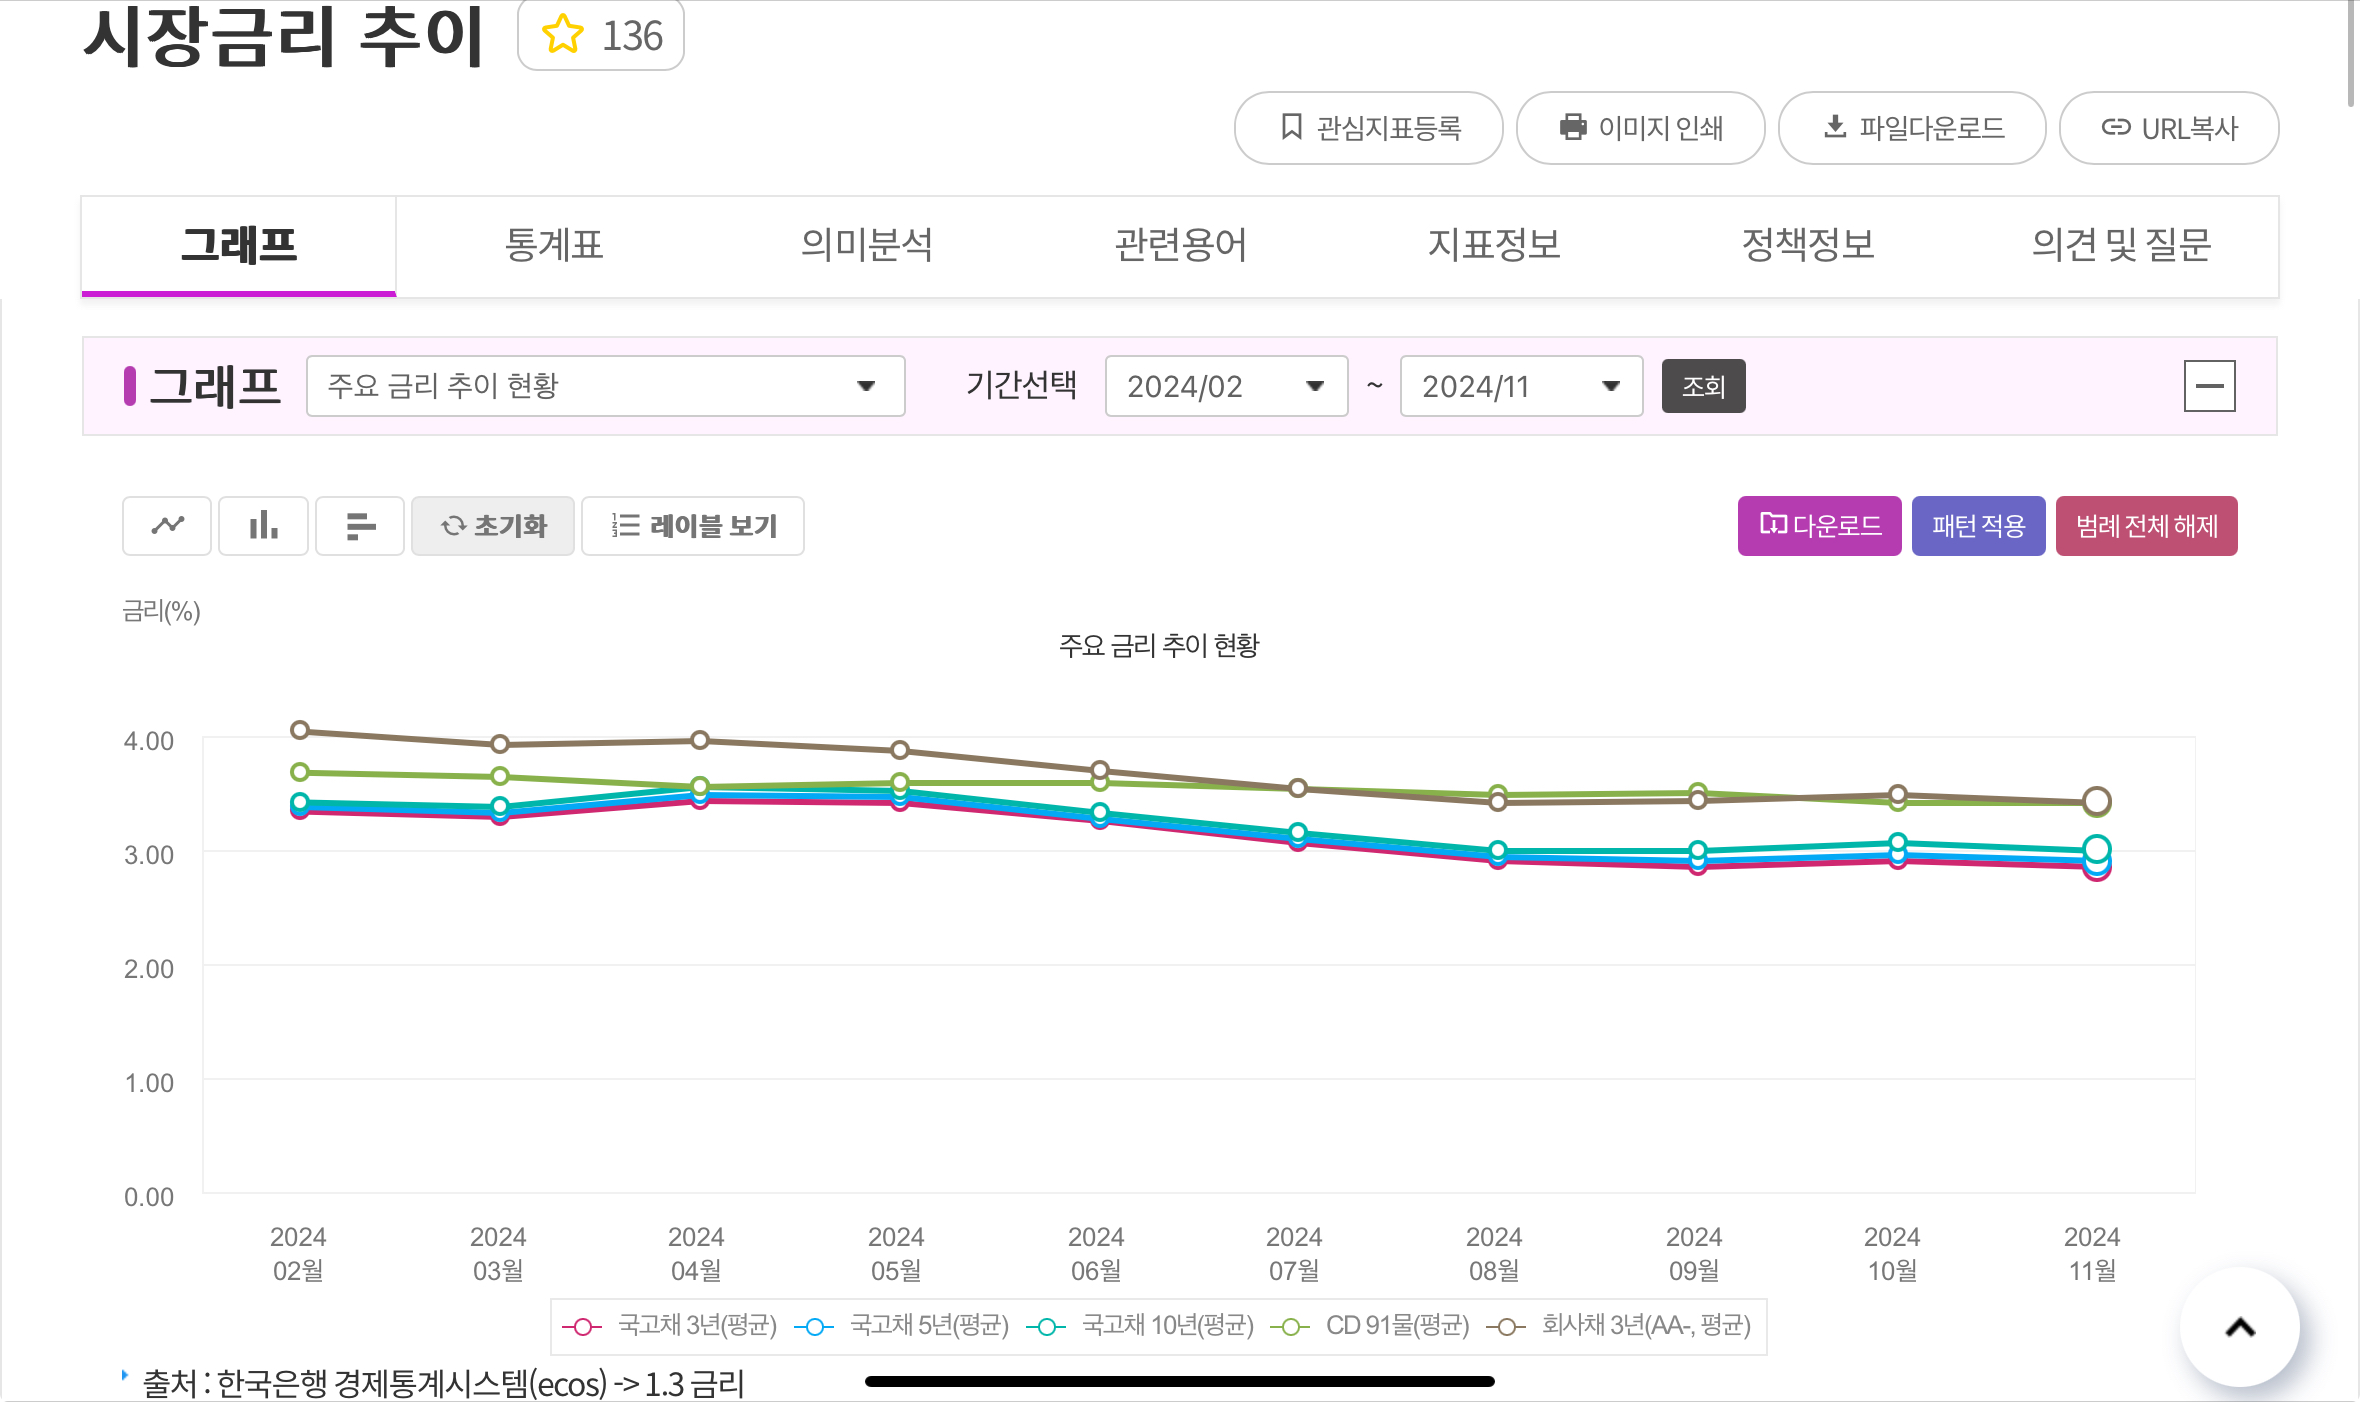Image resolution: width=2360 pixels, height=1402 pixels.
Task: Open end period 2024/11 dropdown
Action: [1521, 386]
